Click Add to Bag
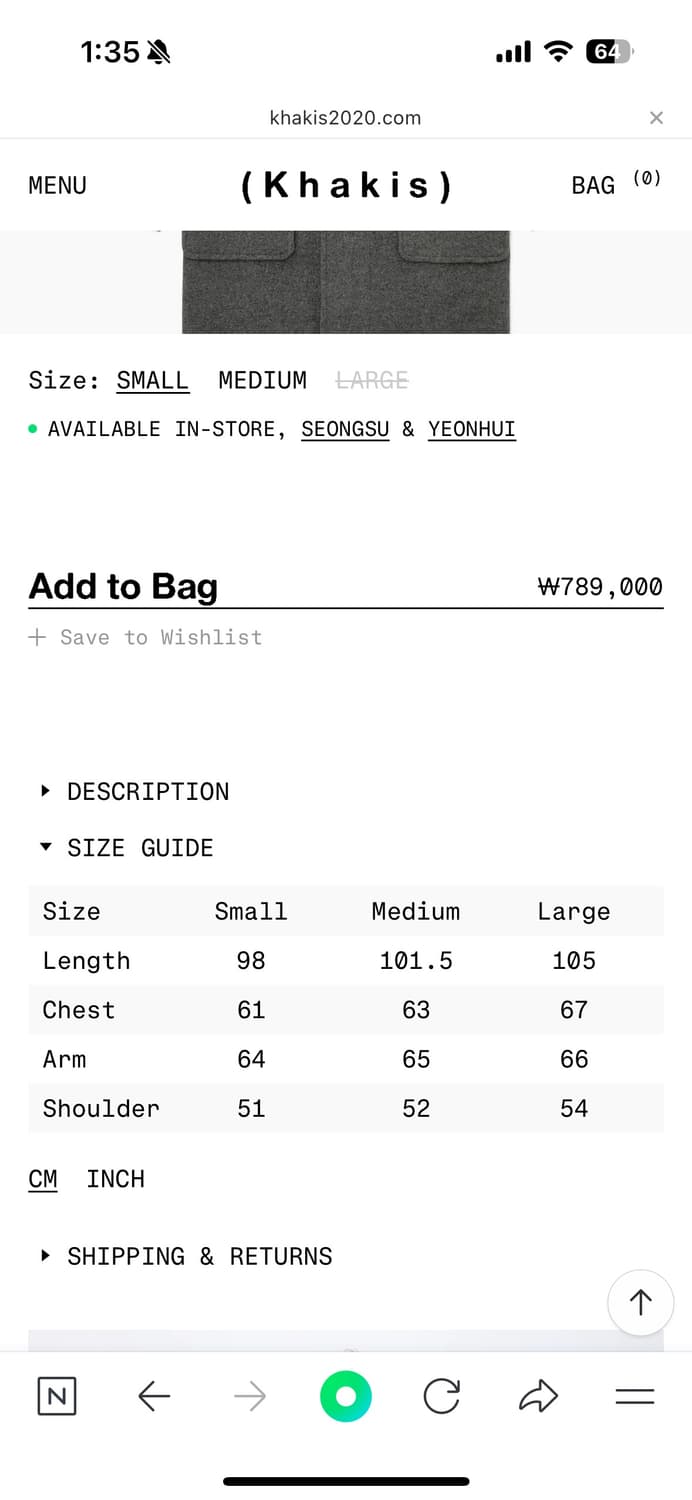The image size is (692, 1500). [123, 586]
